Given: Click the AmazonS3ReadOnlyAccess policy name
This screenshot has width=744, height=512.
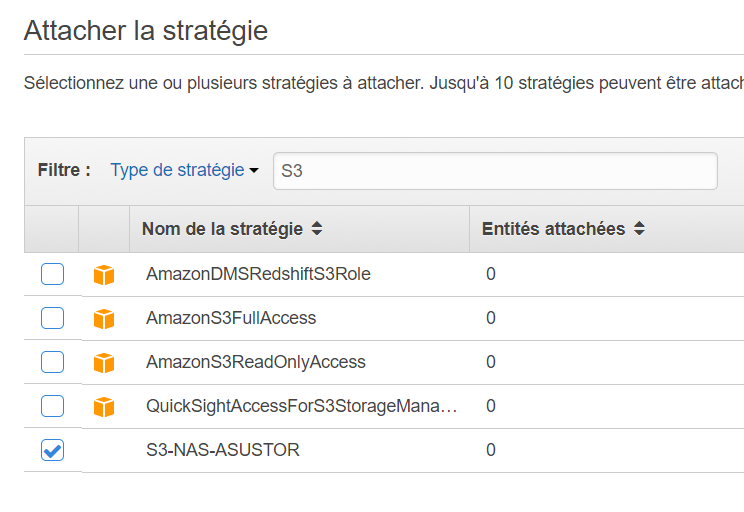Looking at the screenshot, I should pyautogui.click(x=256, y=362).
